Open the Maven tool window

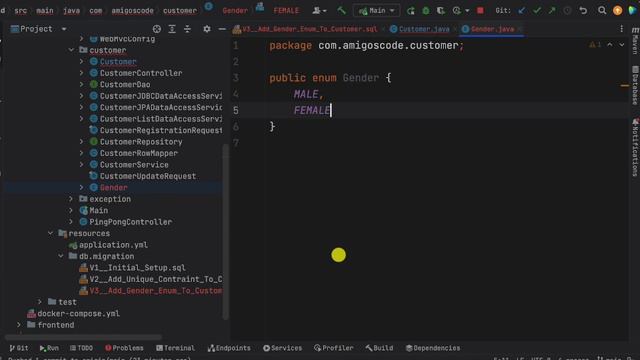point(635,41)
